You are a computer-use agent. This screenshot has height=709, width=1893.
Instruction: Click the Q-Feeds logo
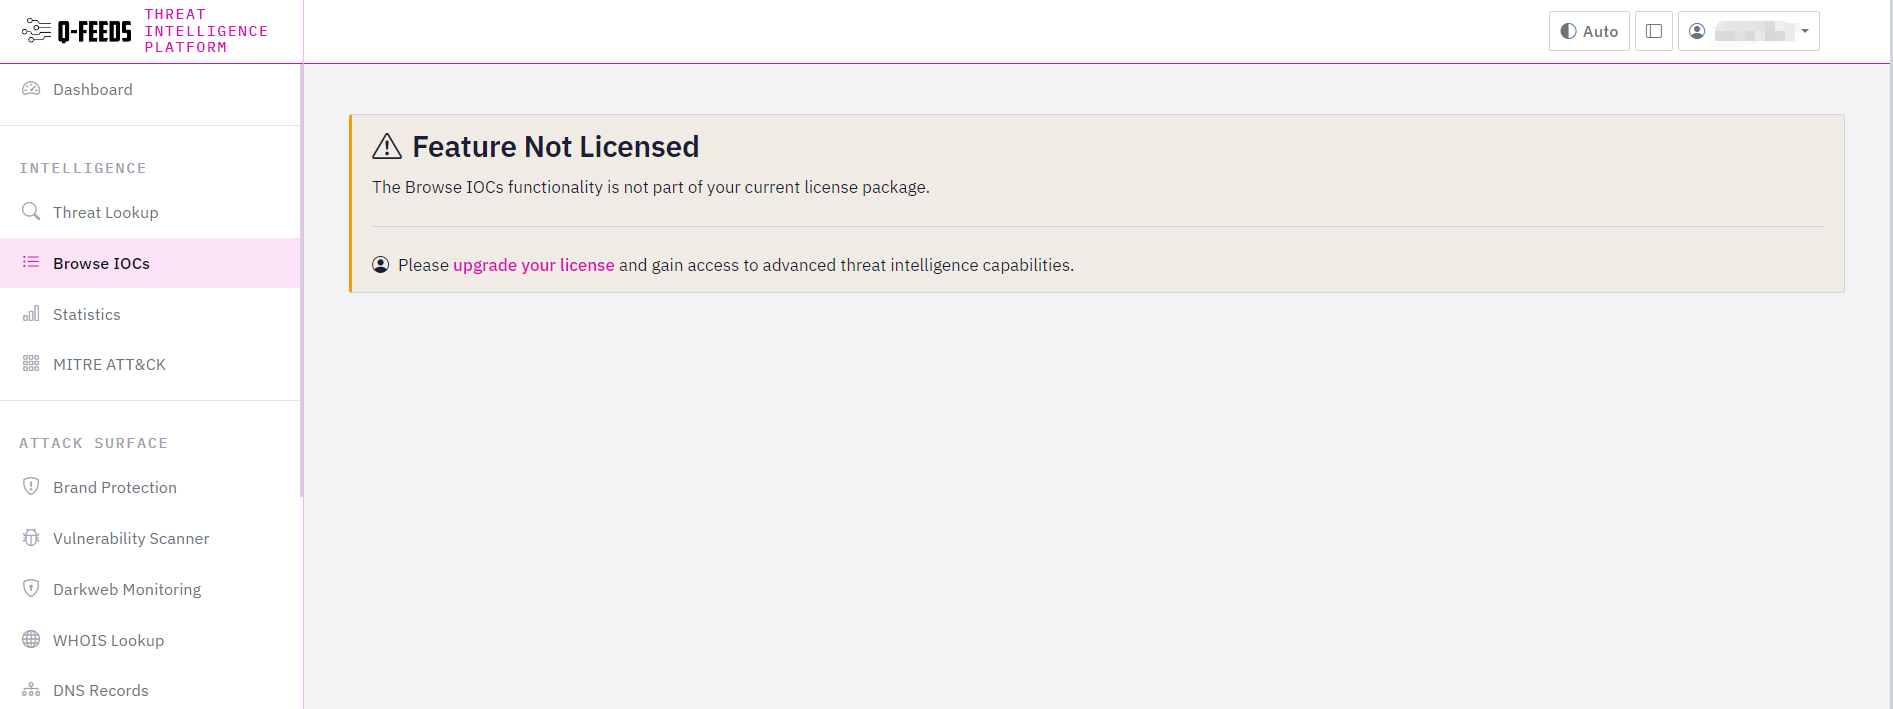(77, 31)
